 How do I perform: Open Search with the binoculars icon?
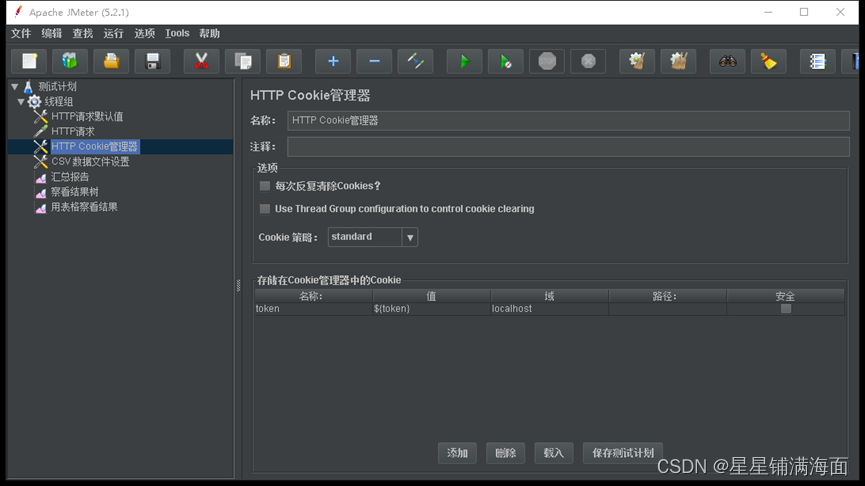(727, 61)
